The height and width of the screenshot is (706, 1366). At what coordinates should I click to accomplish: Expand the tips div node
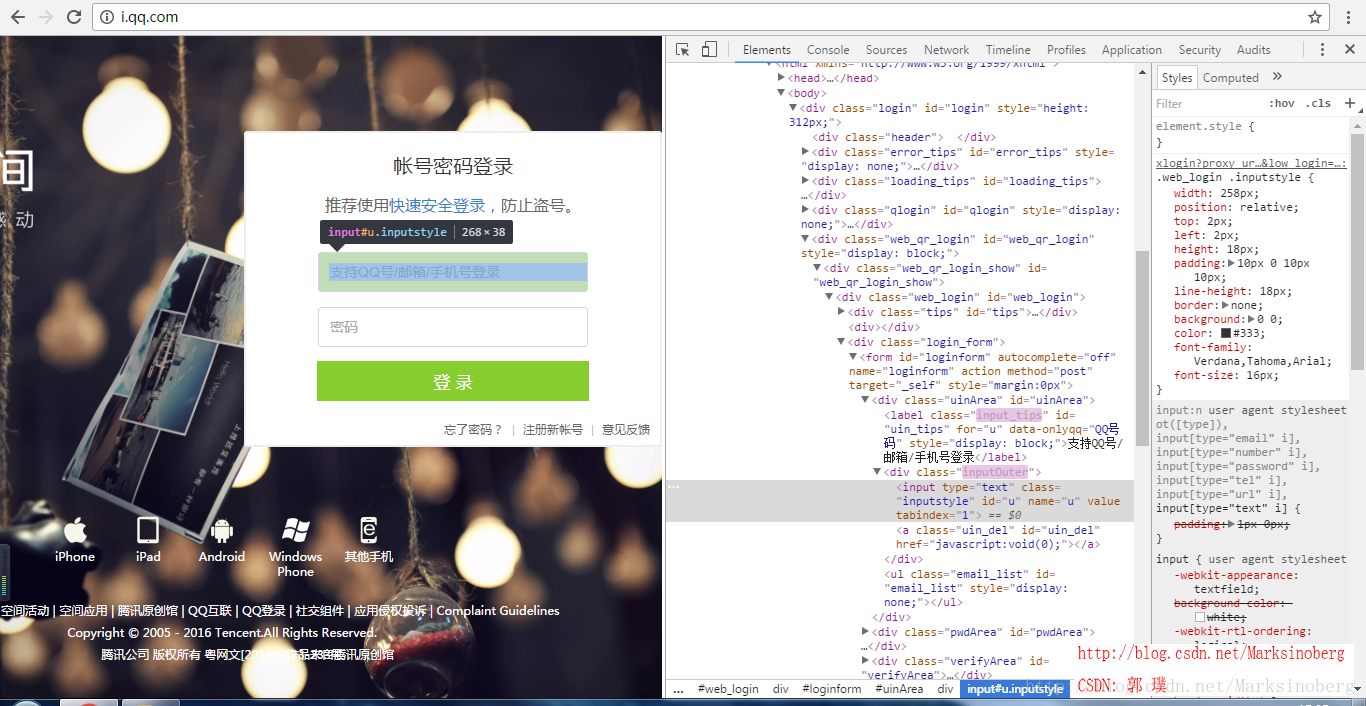point(841,312)
